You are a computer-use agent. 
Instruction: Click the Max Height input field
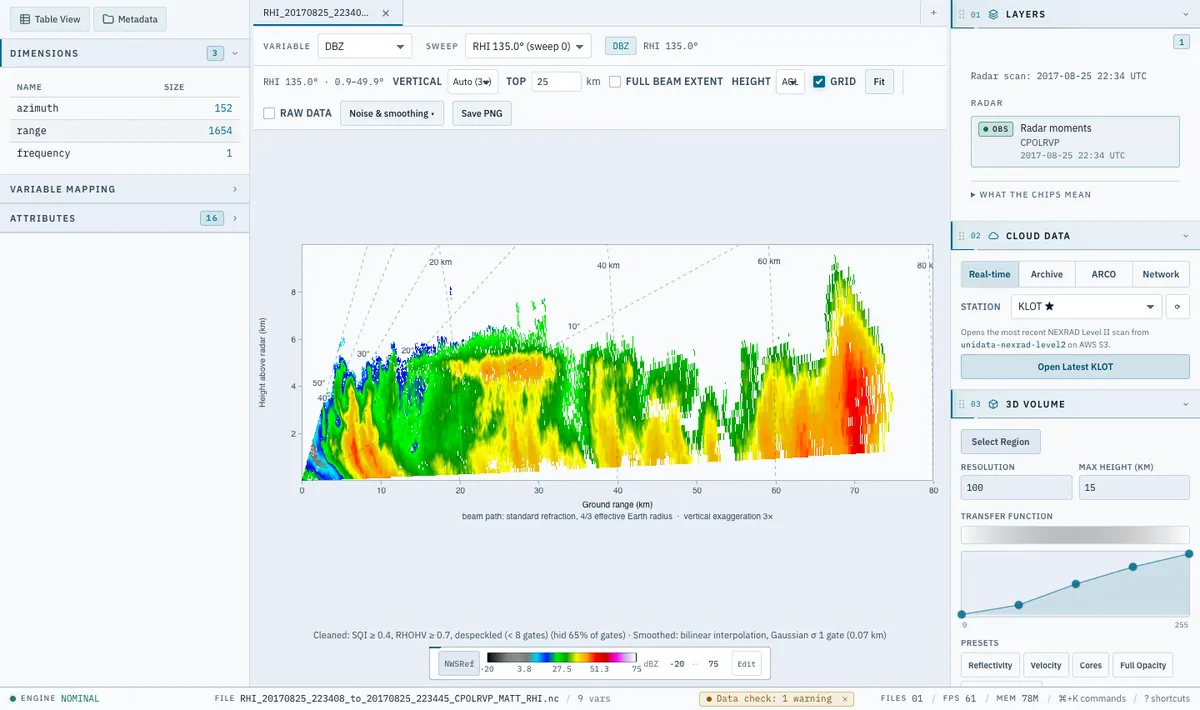pyautogui.click(x=1134, y=487)
